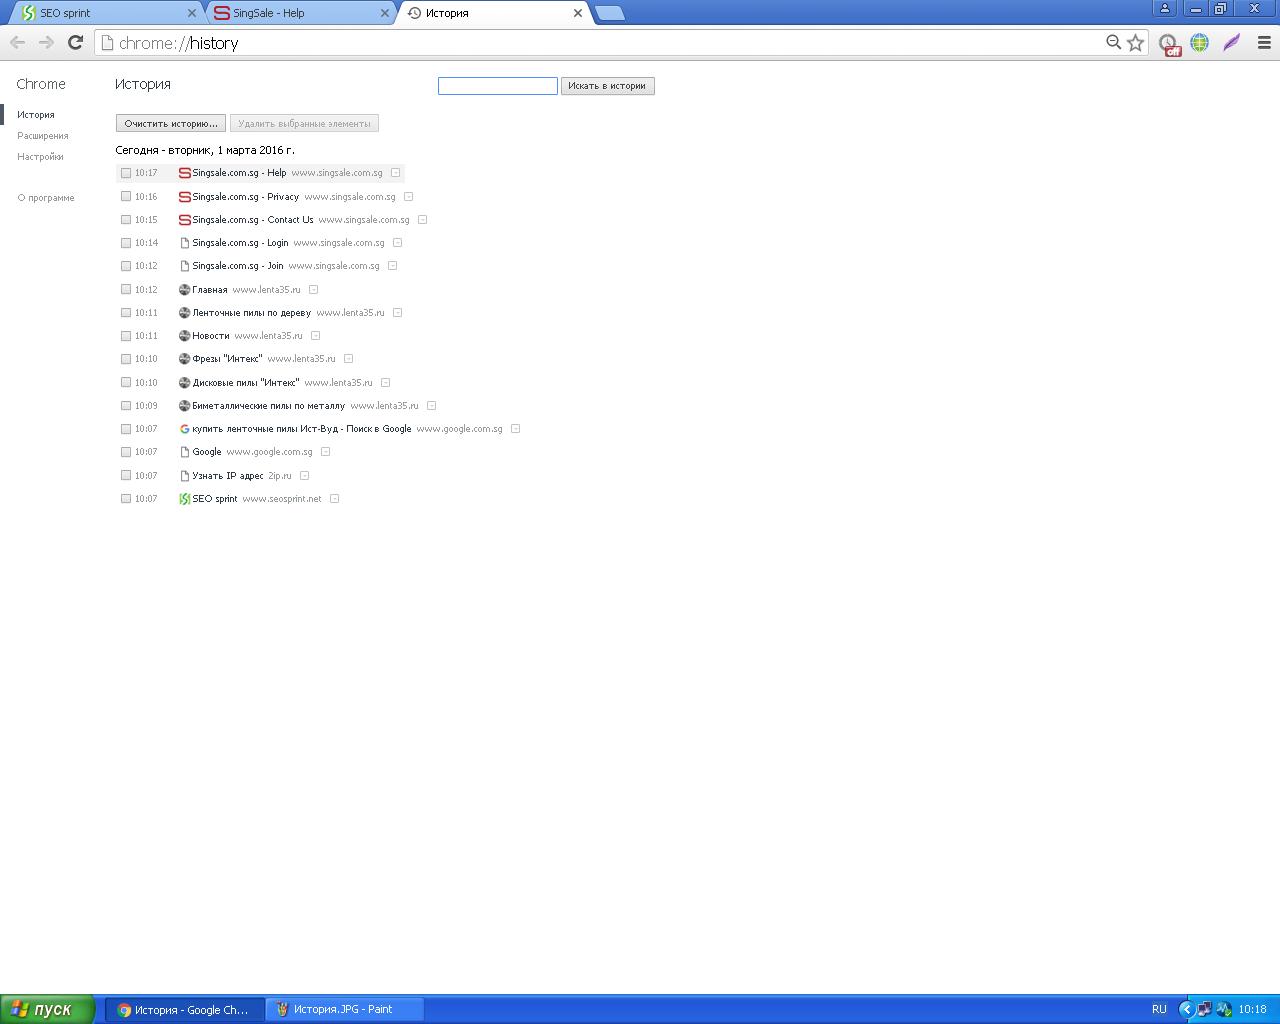This screenshot has height=1024, width=1280.
Task: Open a new tab
Action: point(609,13)
